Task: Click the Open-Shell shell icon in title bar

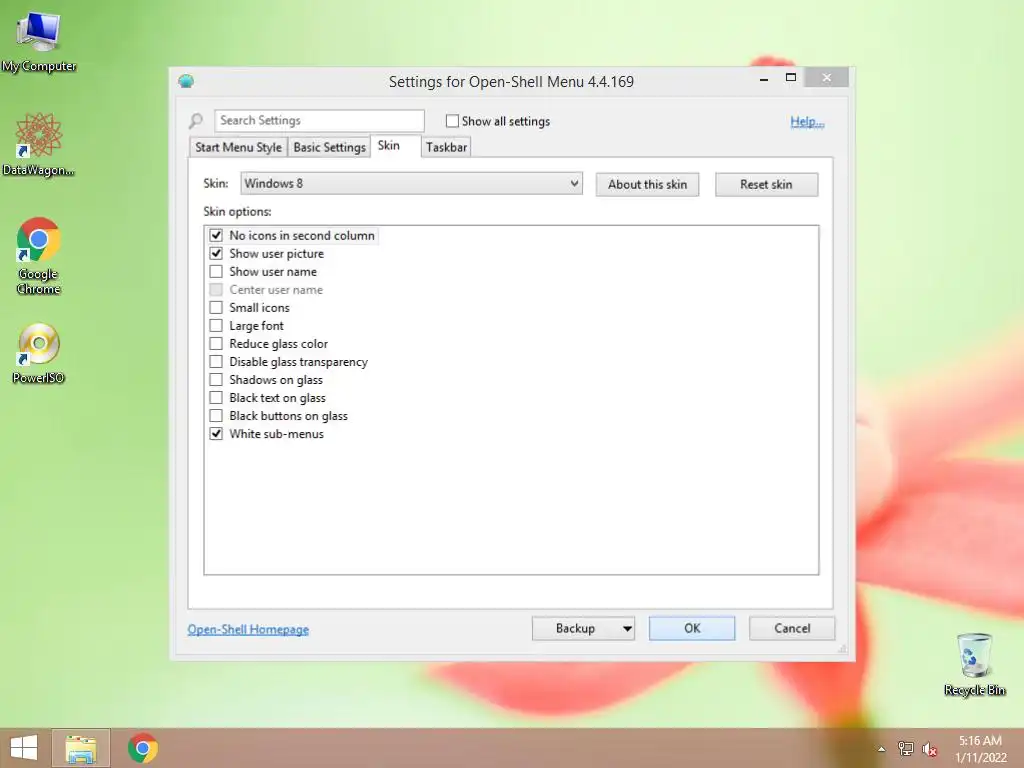Action: [186, 81]
